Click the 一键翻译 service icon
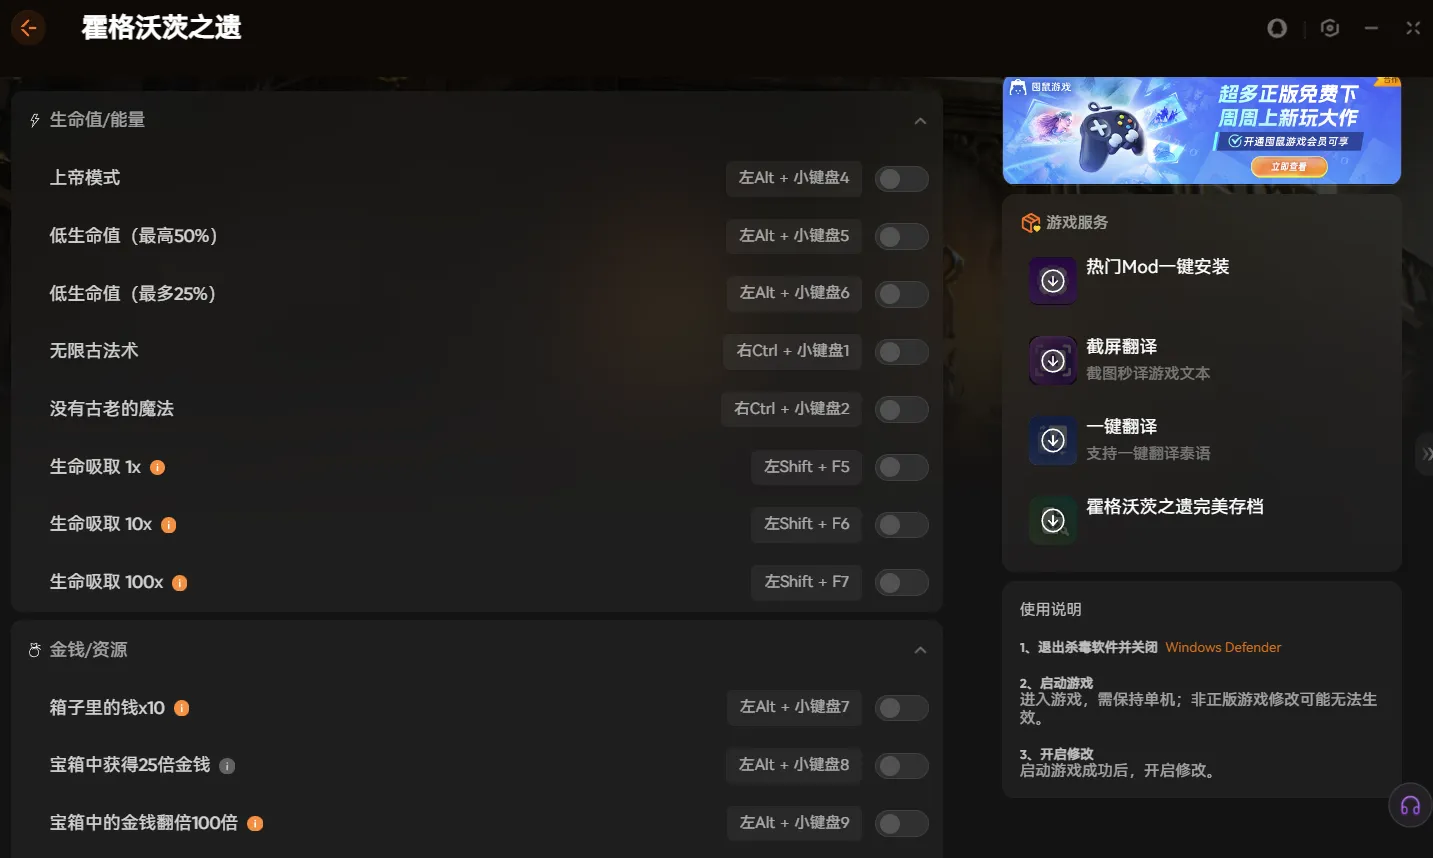The height and width of the screenshot is (858, 1433). click(1052, 440)
